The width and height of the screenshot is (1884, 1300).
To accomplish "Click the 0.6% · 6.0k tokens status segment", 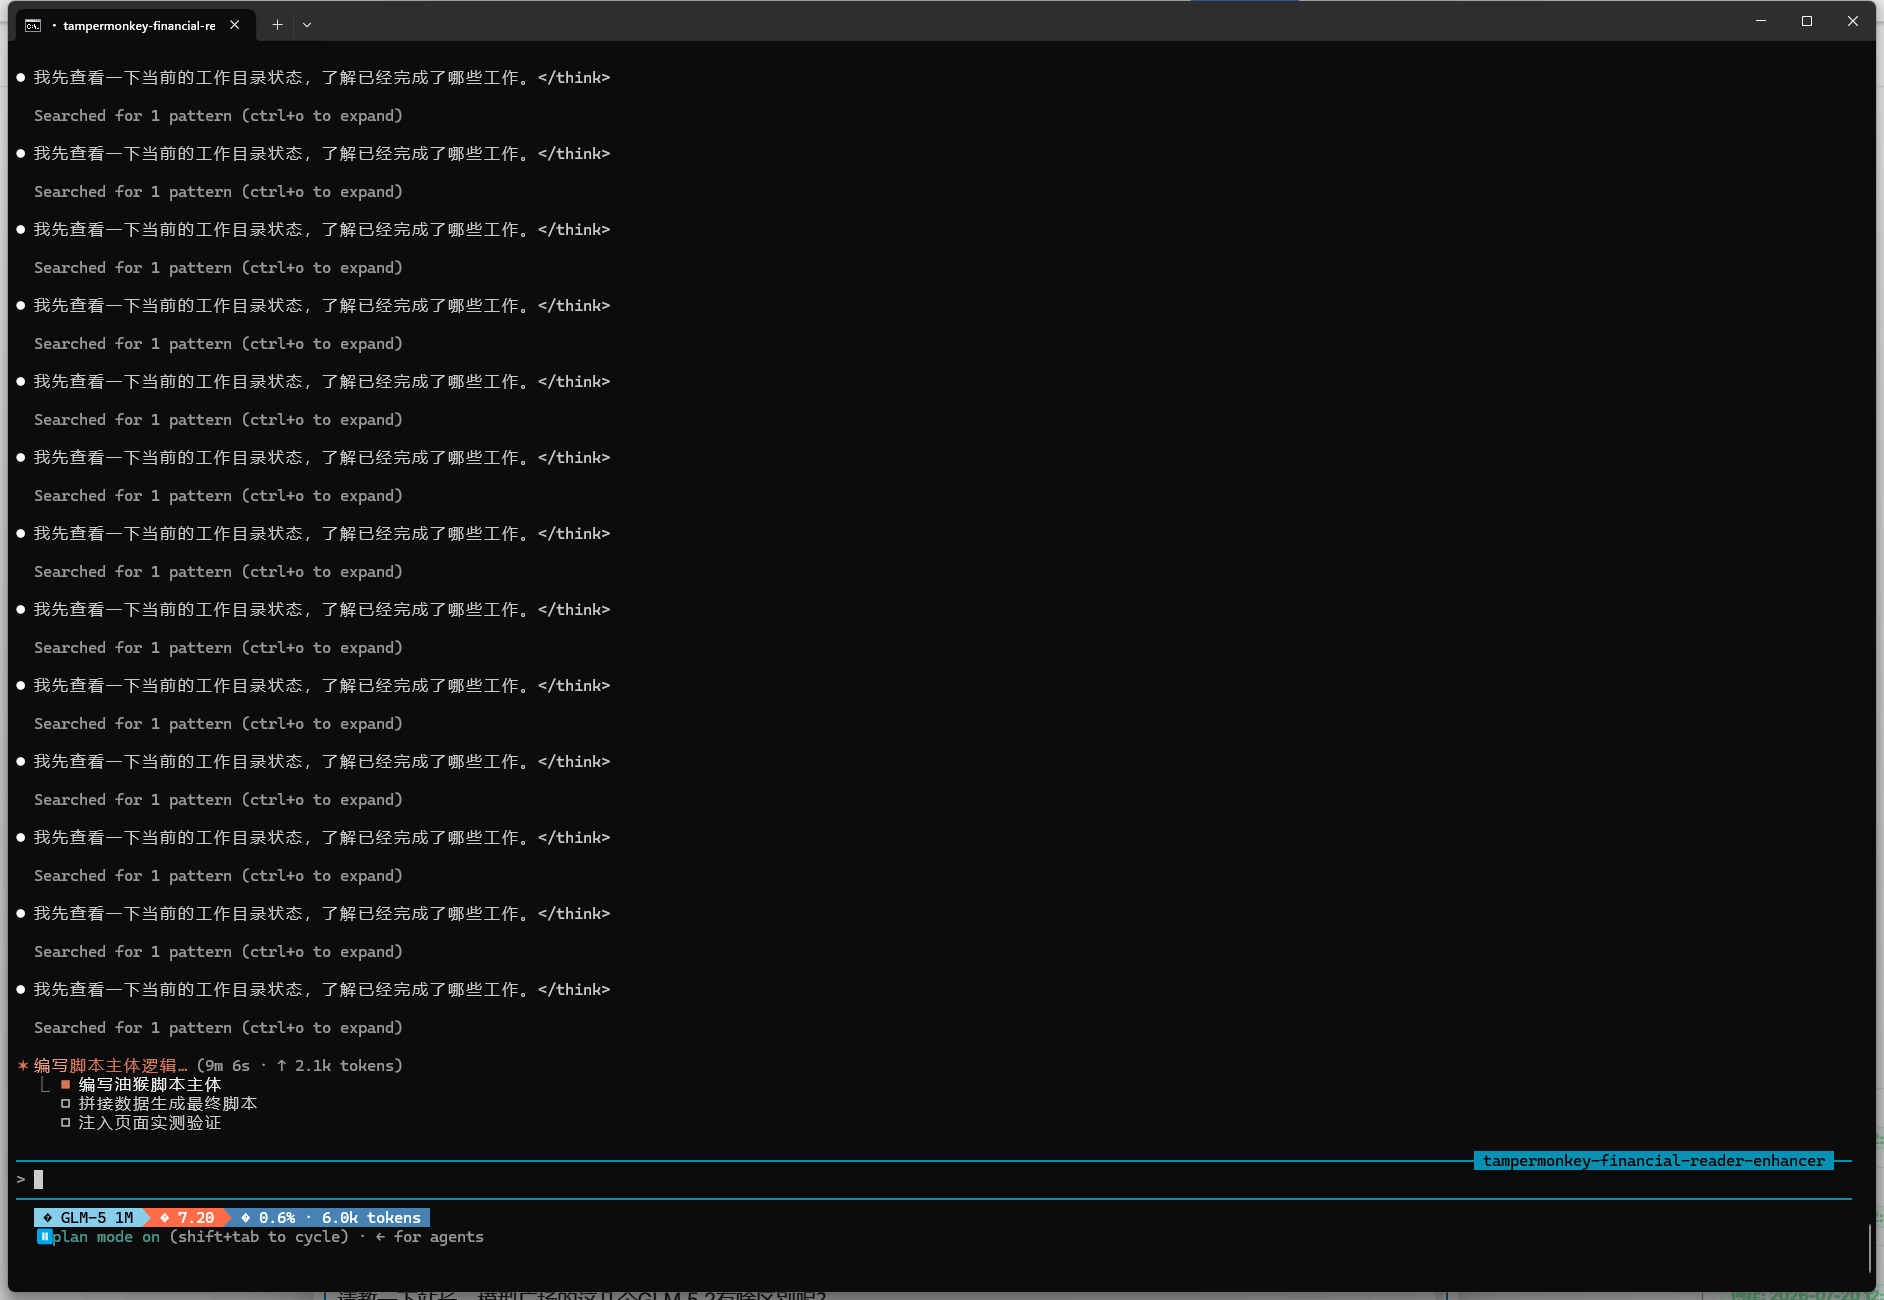I will click(x=333, y=1217).
